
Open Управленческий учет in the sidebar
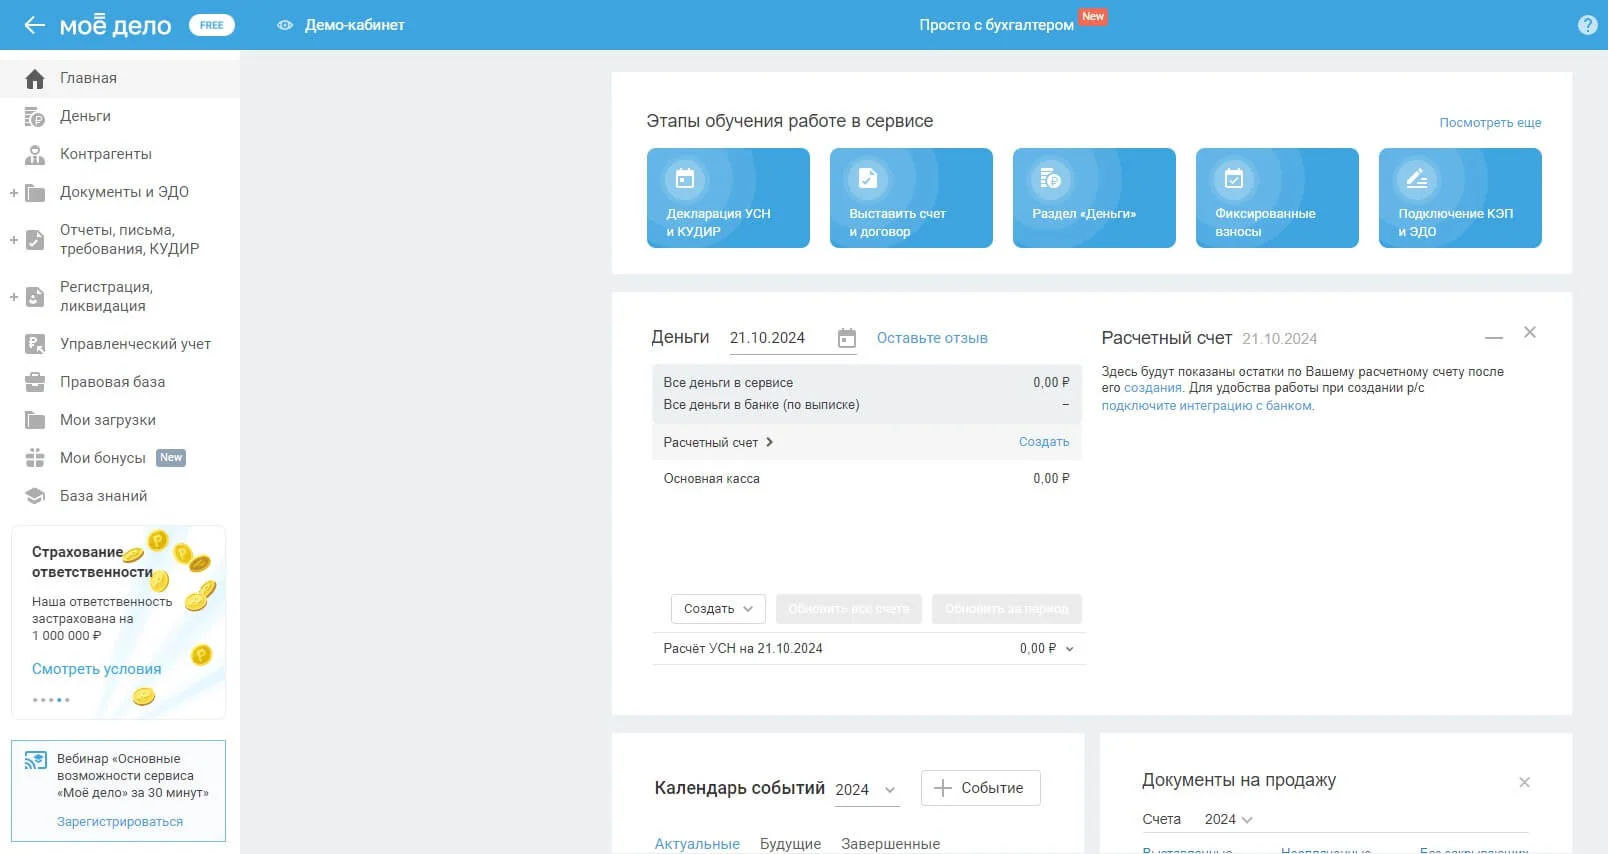pyautogui.click(x=135, y=344)
